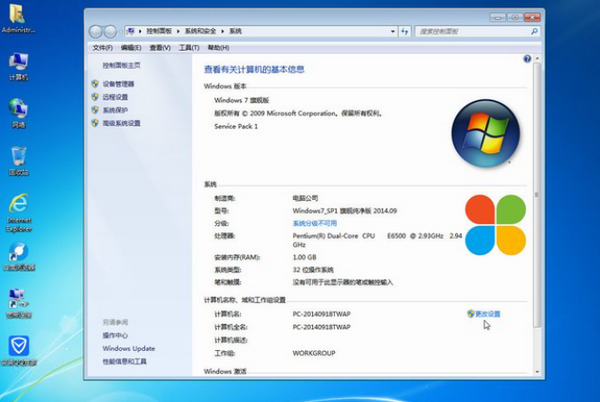Click the address bar refresh button
Image resolution: width=600 pixels, height=402 pixels.
click(x=404, y=31)
